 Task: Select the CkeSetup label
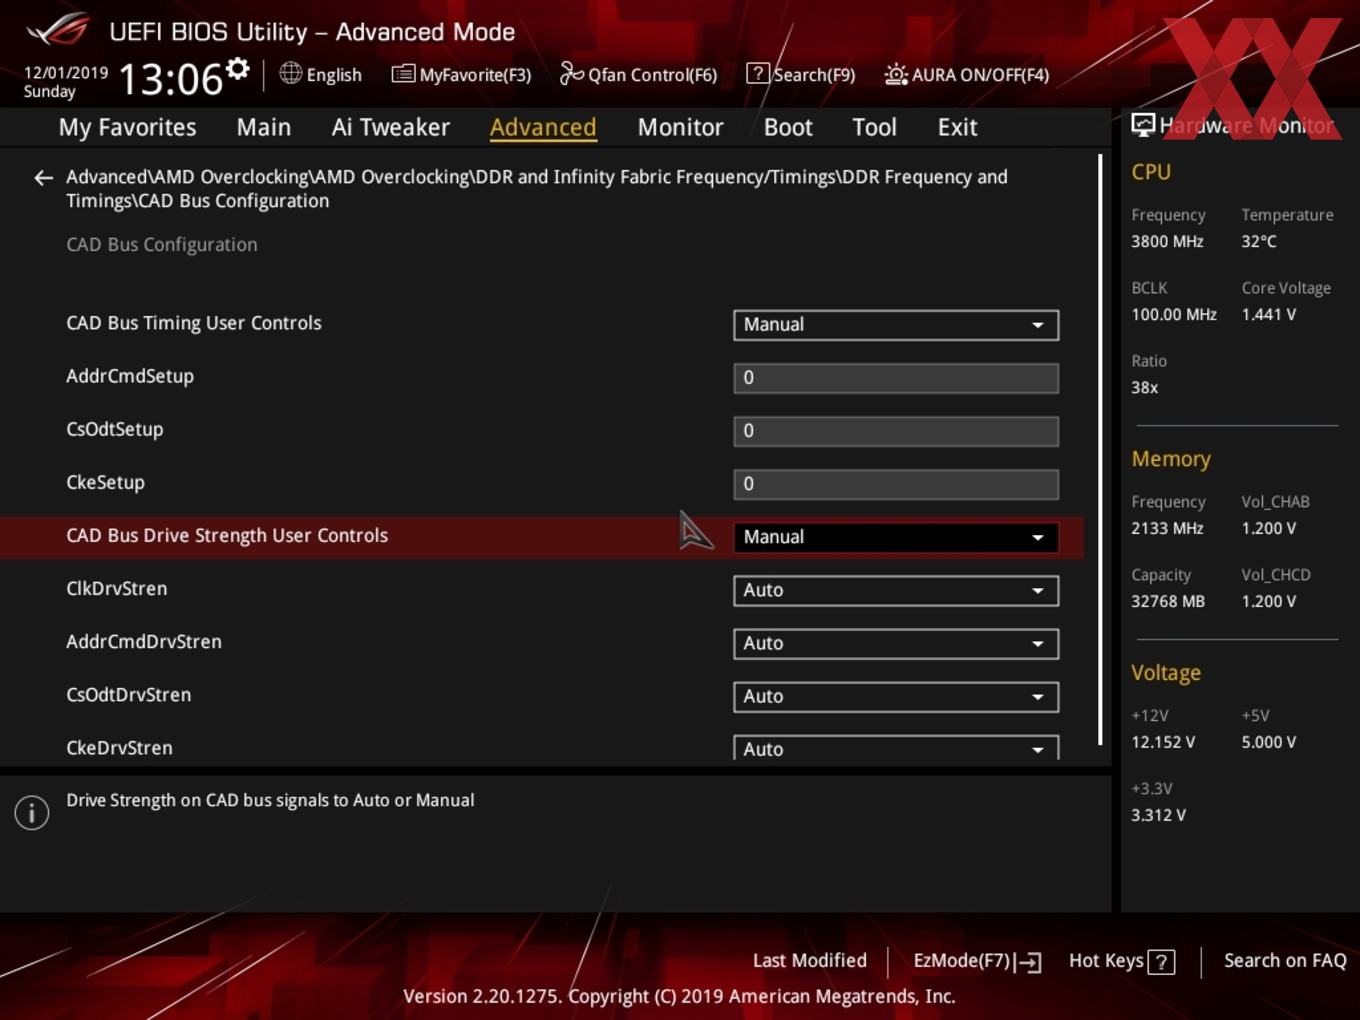(x=106, y=482)
